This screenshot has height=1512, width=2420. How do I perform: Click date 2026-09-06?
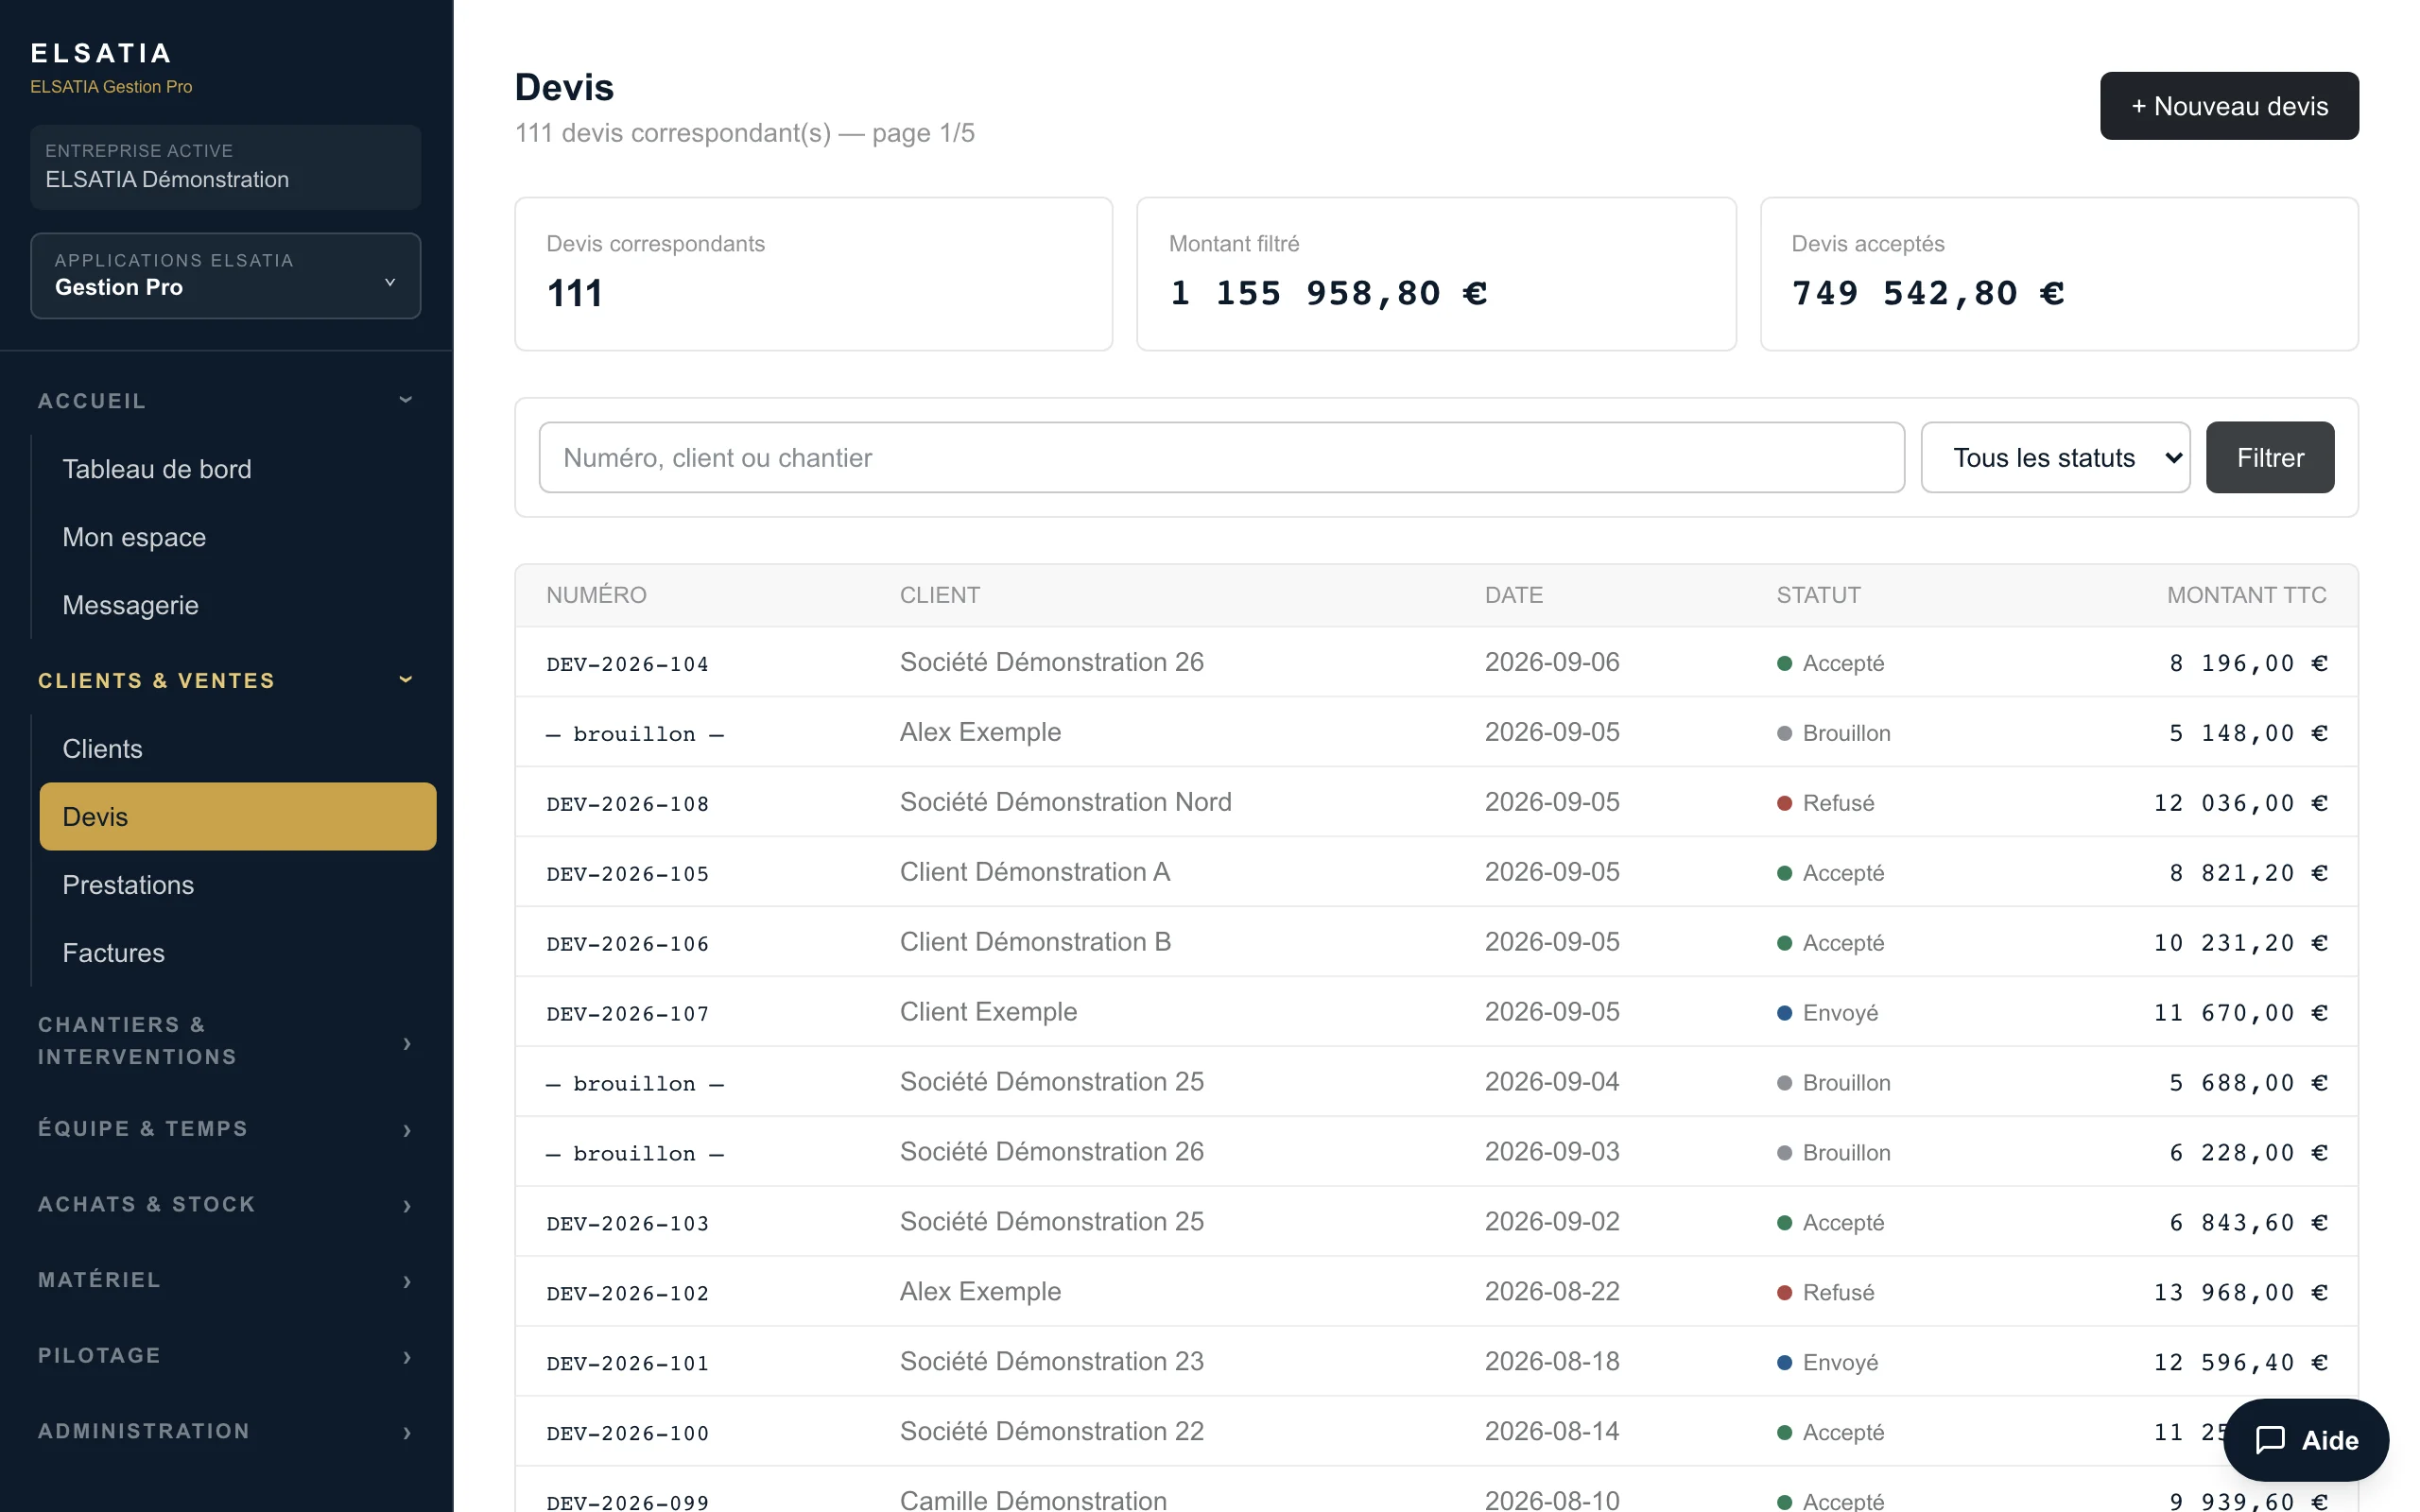point(1552,662)
